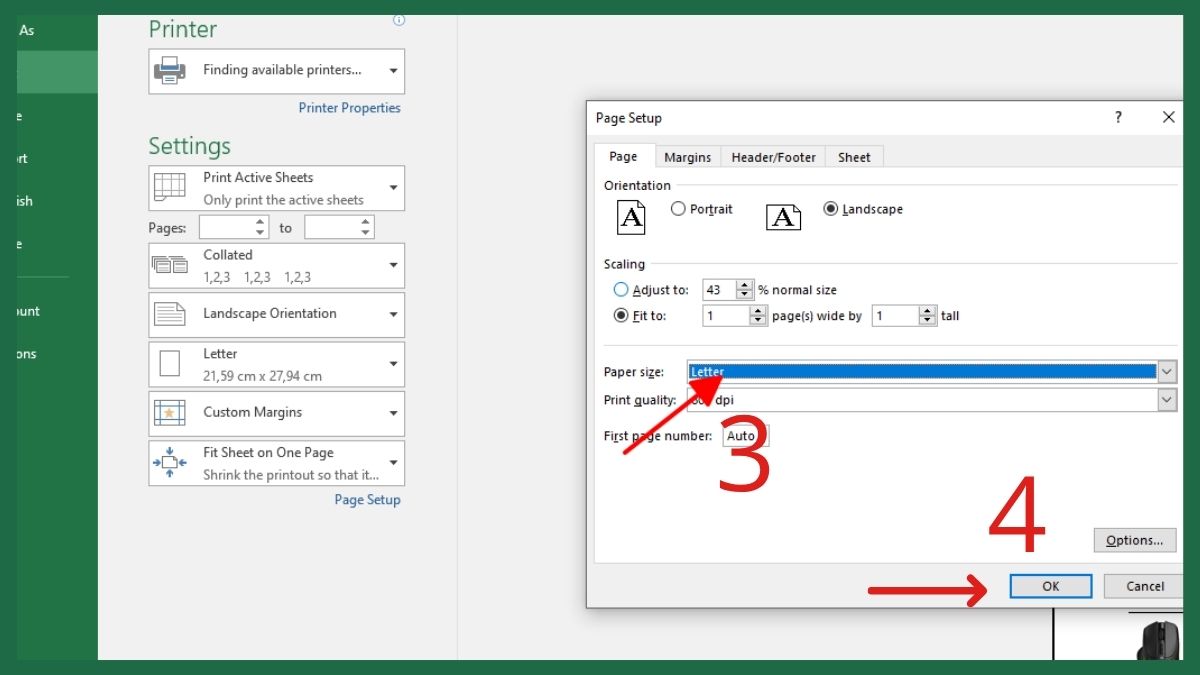Click the Print Active Sheets icon
Image resolution: width=1200 pixels, height=675 pixels.
pos(170,187)
